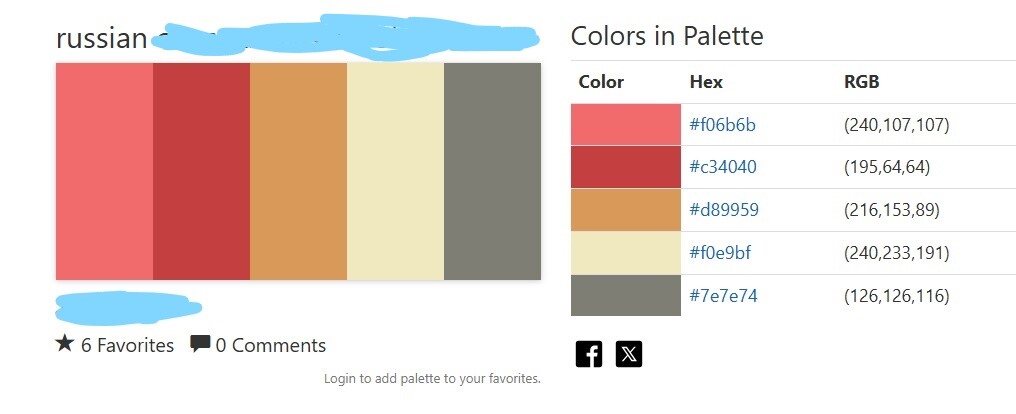Click the dark red stripe in the large palette
1016x414 pixels.
click(201, 171)
